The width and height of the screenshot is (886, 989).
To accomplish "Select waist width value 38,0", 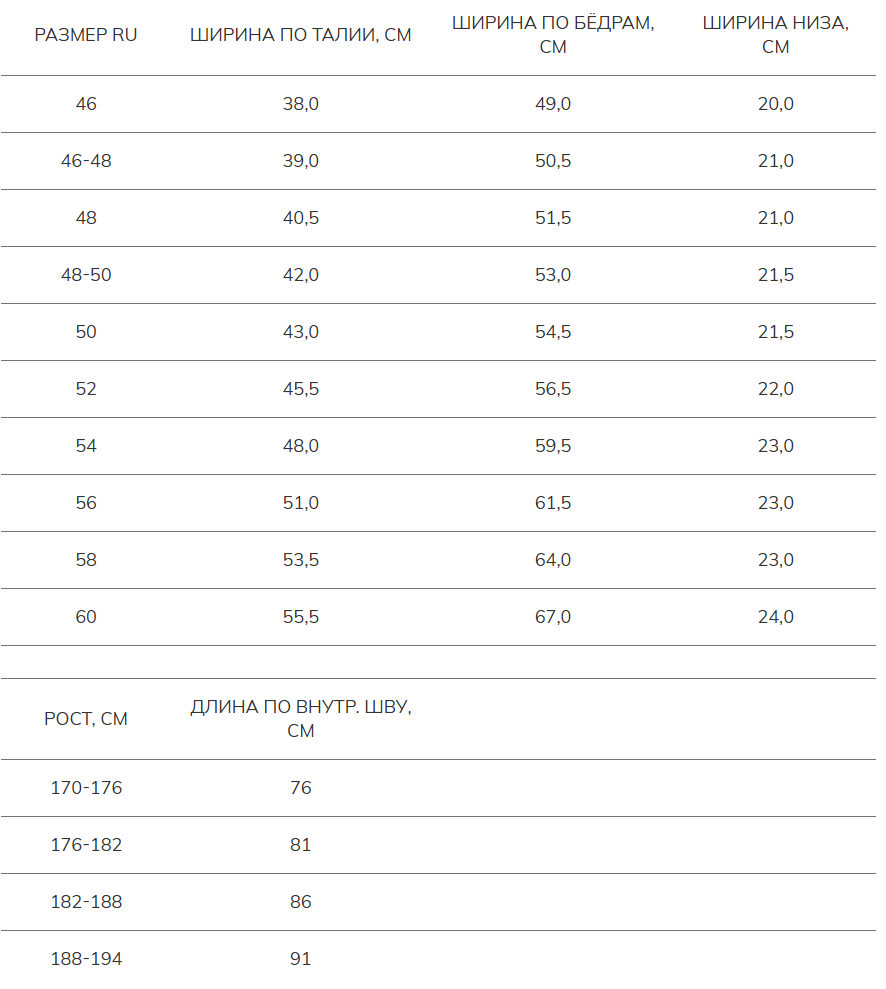I will click(x=301, y=104).
